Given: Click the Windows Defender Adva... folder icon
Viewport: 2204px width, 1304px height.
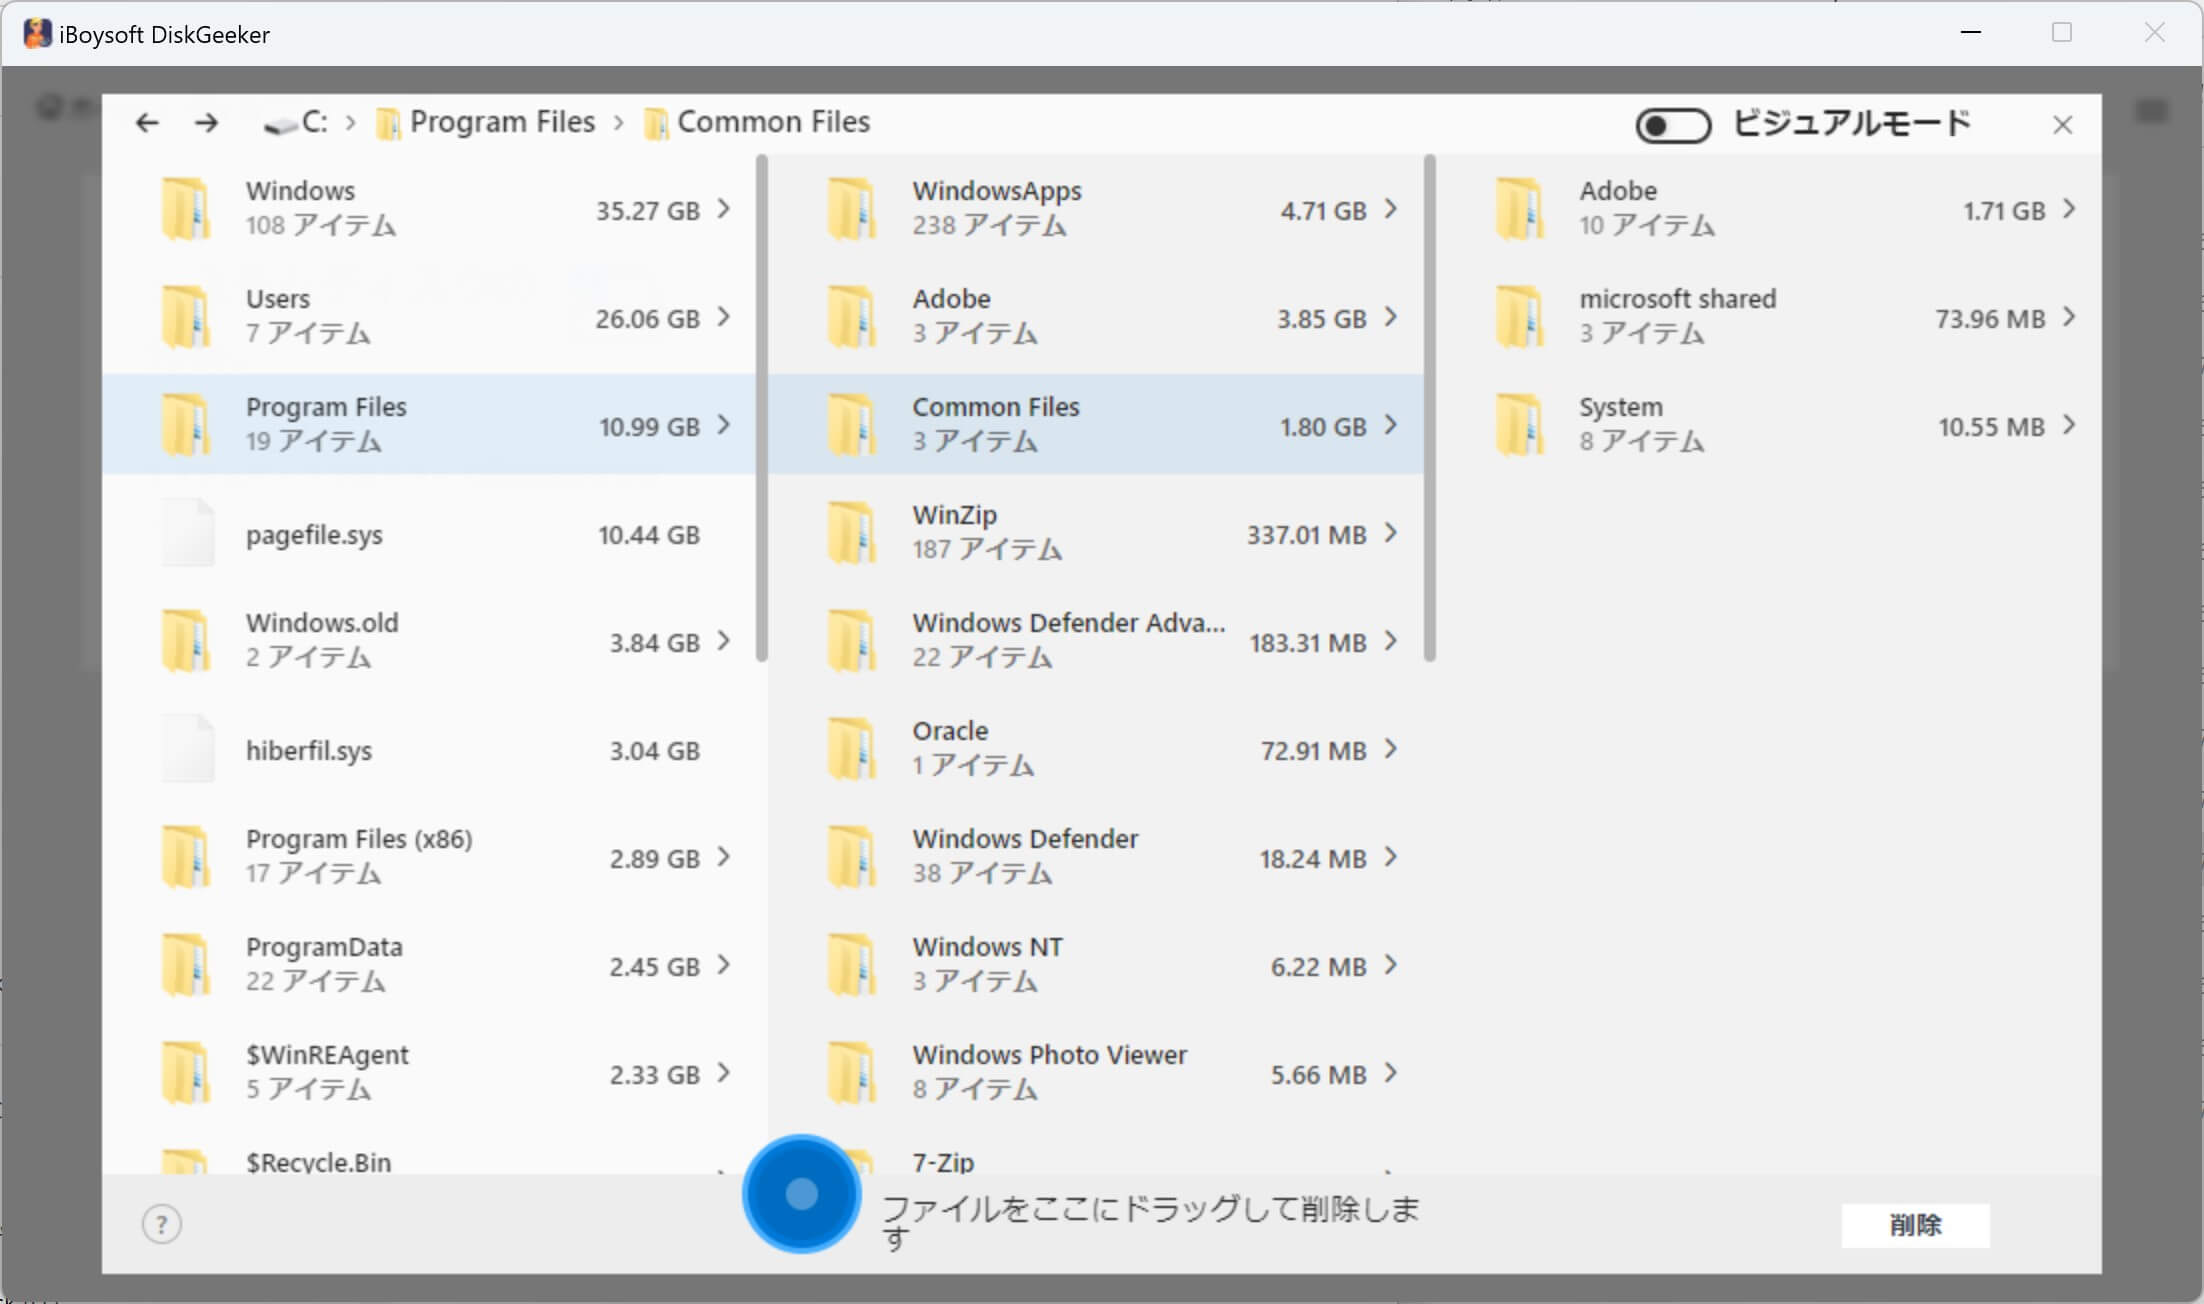Looking at the screenshot, I should 853,640.
